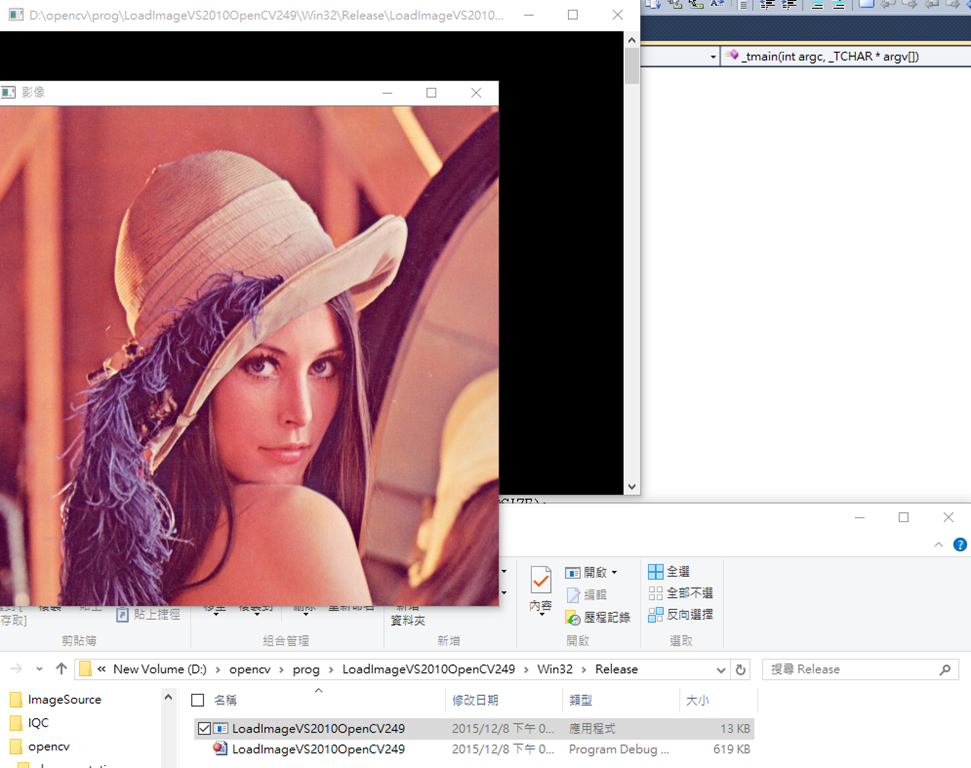Image resolution: width=971 pixels, height=768 pixels.
Task: Click the 619 KB size cell
Action: (731, 749)
